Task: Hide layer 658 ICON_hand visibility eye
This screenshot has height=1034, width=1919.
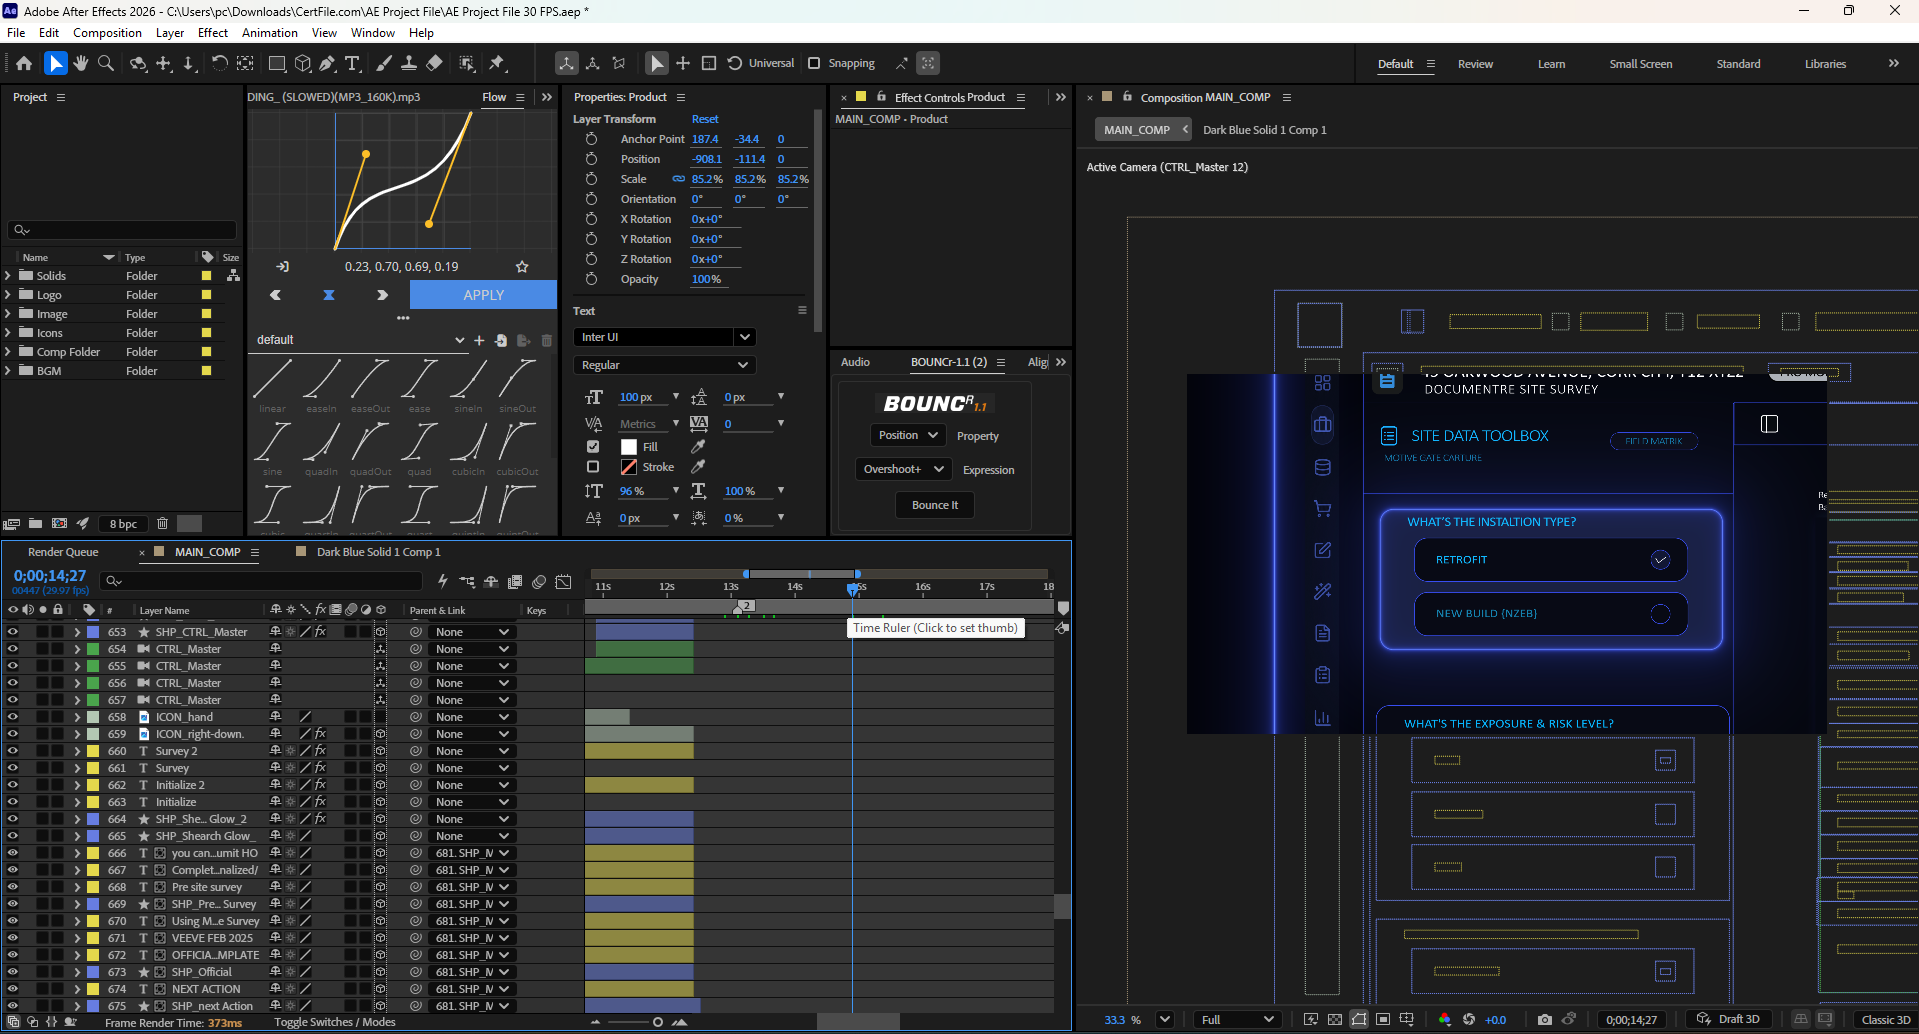Action: click(13, 717)
